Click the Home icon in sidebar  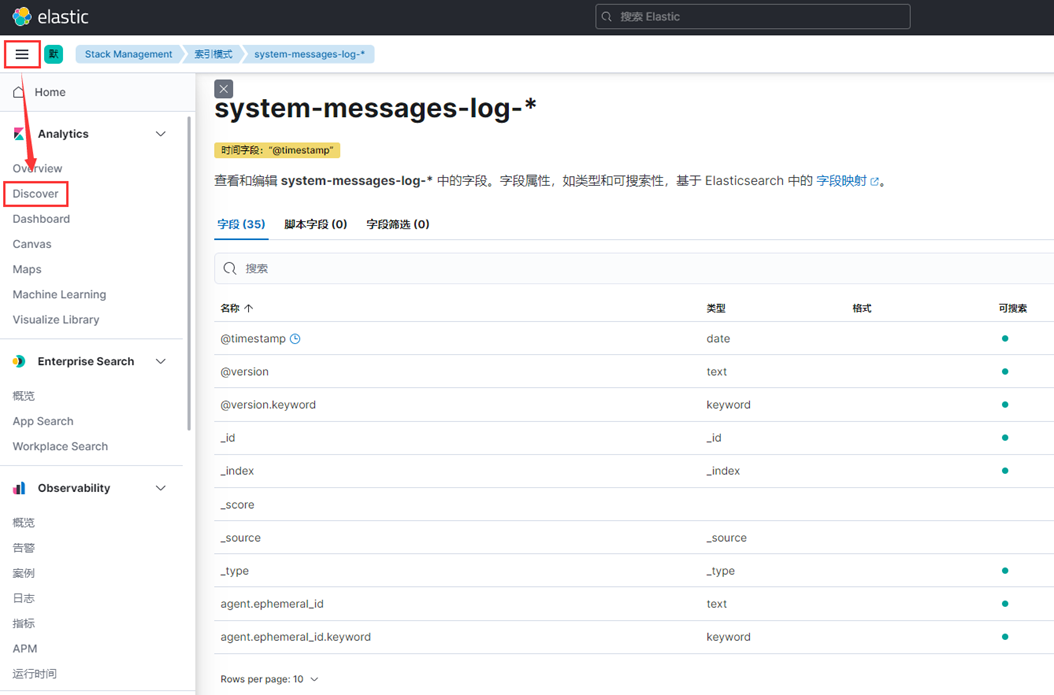(19, 92)
